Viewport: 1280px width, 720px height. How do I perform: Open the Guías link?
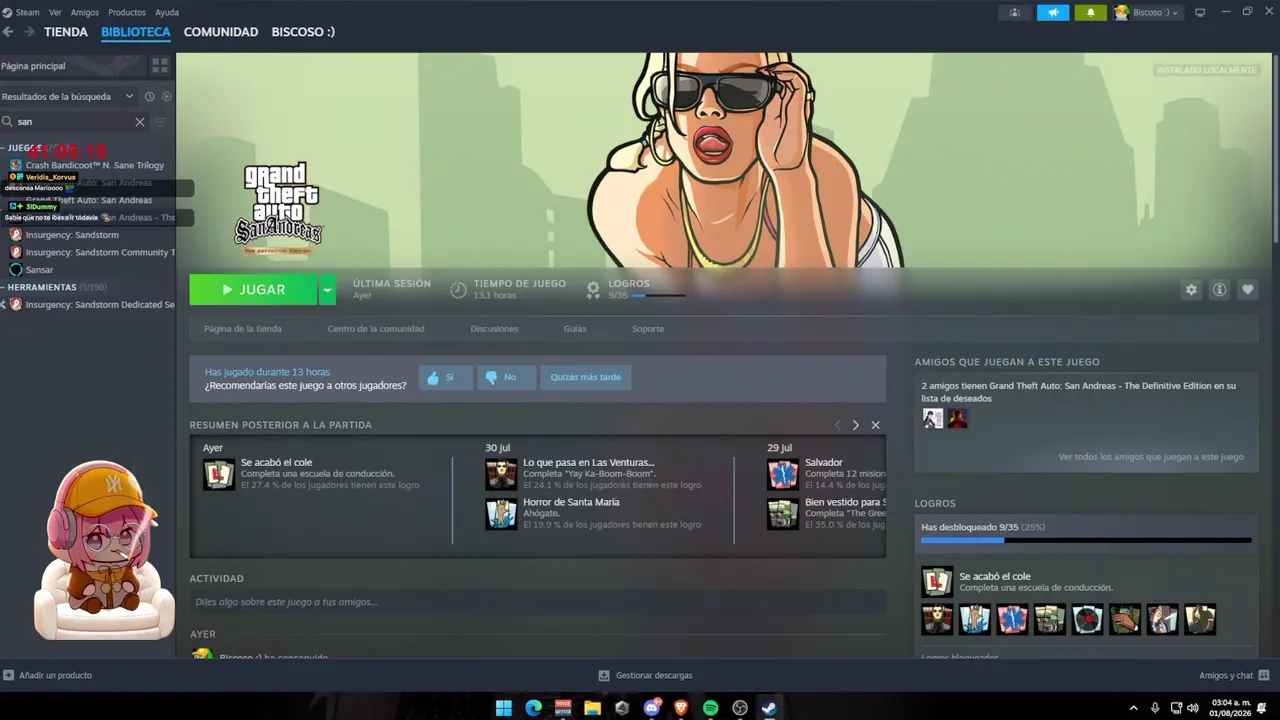[574, 329]
